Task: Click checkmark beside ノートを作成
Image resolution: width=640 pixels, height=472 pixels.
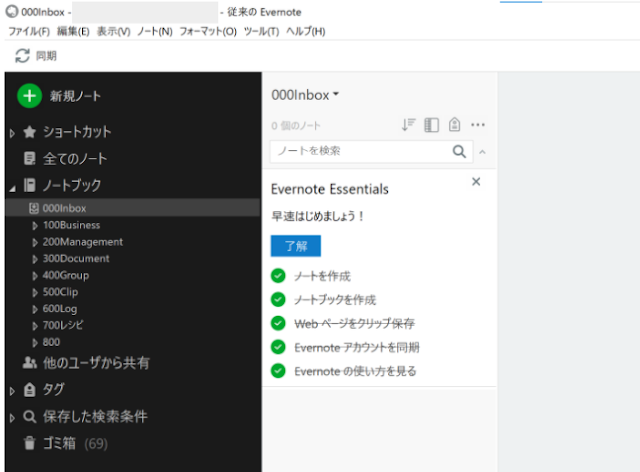Action: coord(278,276)
